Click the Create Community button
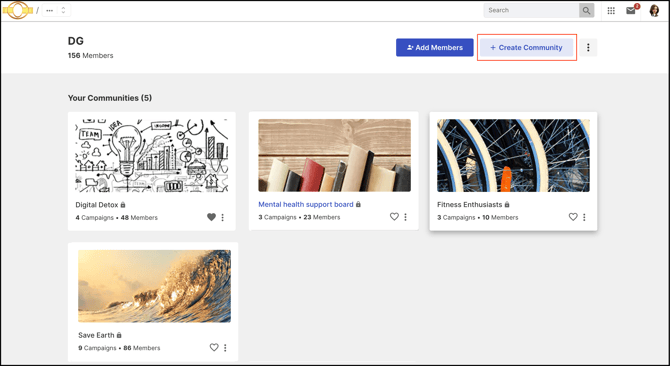670x366 pixels. pos(526,47)
